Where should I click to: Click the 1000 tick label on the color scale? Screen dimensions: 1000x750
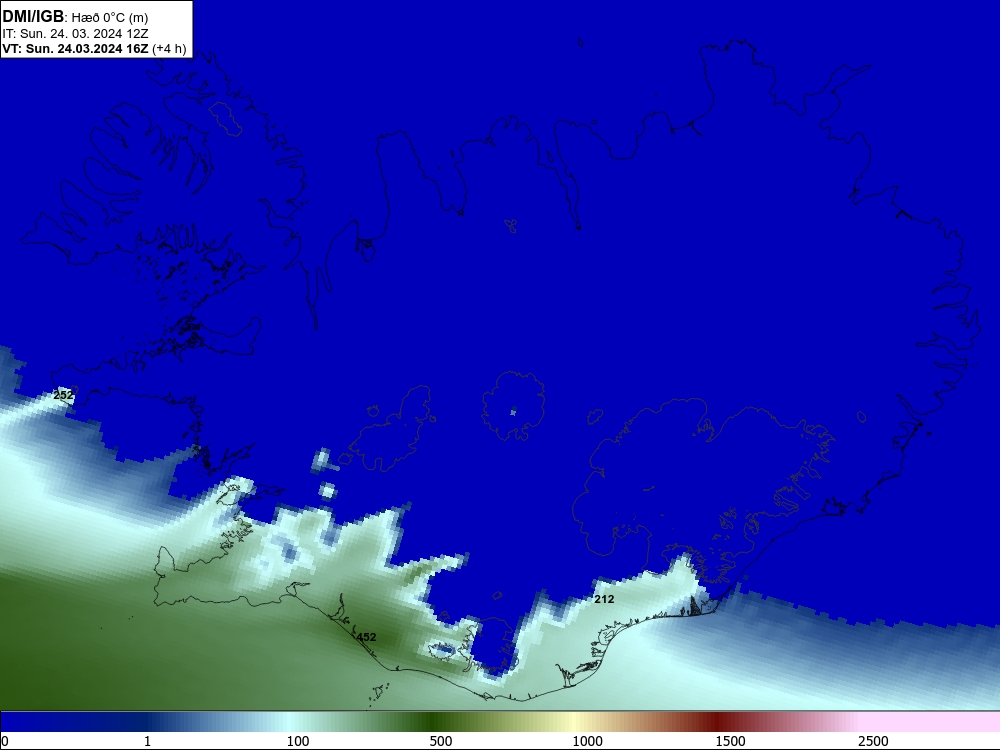pos(587,741)
